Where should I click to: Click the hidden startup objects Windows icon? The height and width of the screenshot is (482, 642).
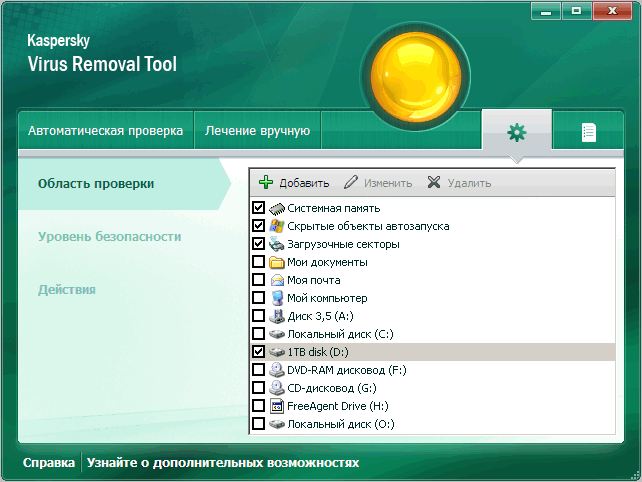pyautogui.click(x=277, y=226)
